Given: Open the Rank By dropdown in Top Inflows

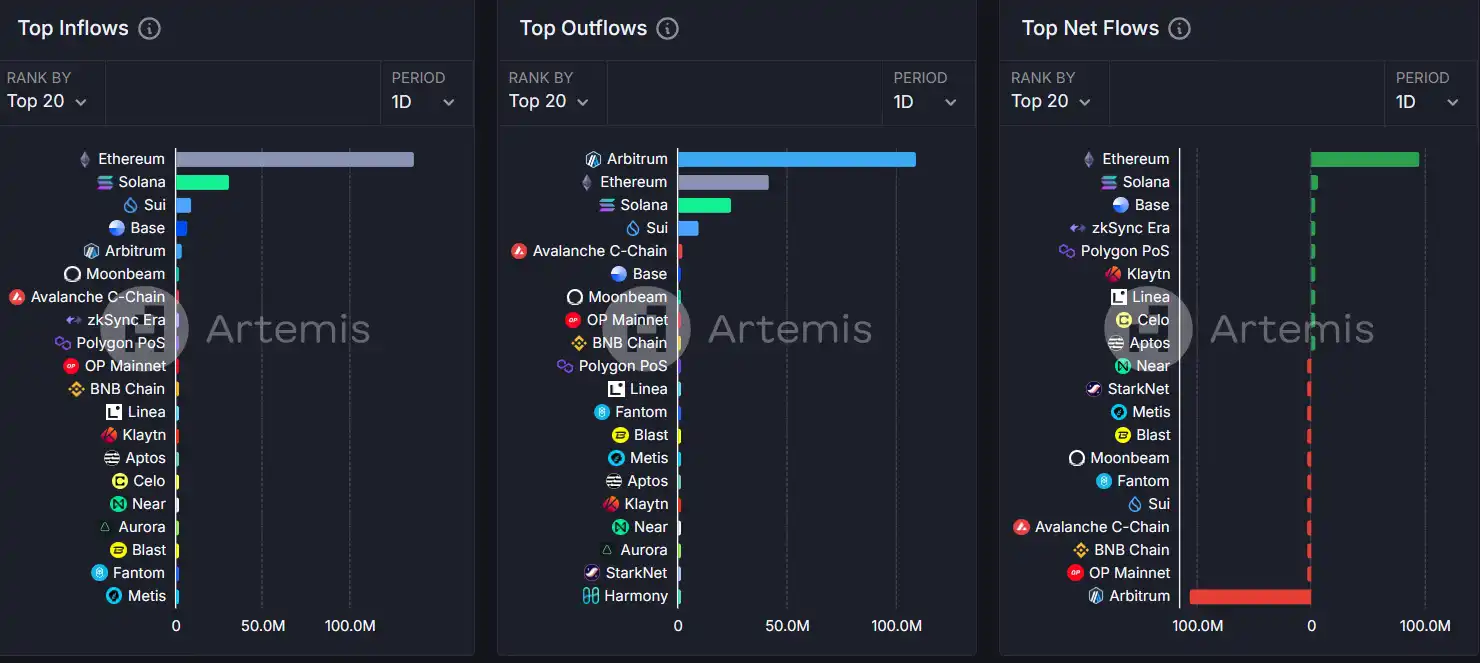Looking at the screenshot, I should pyautogui.click(x=47, y=101).
